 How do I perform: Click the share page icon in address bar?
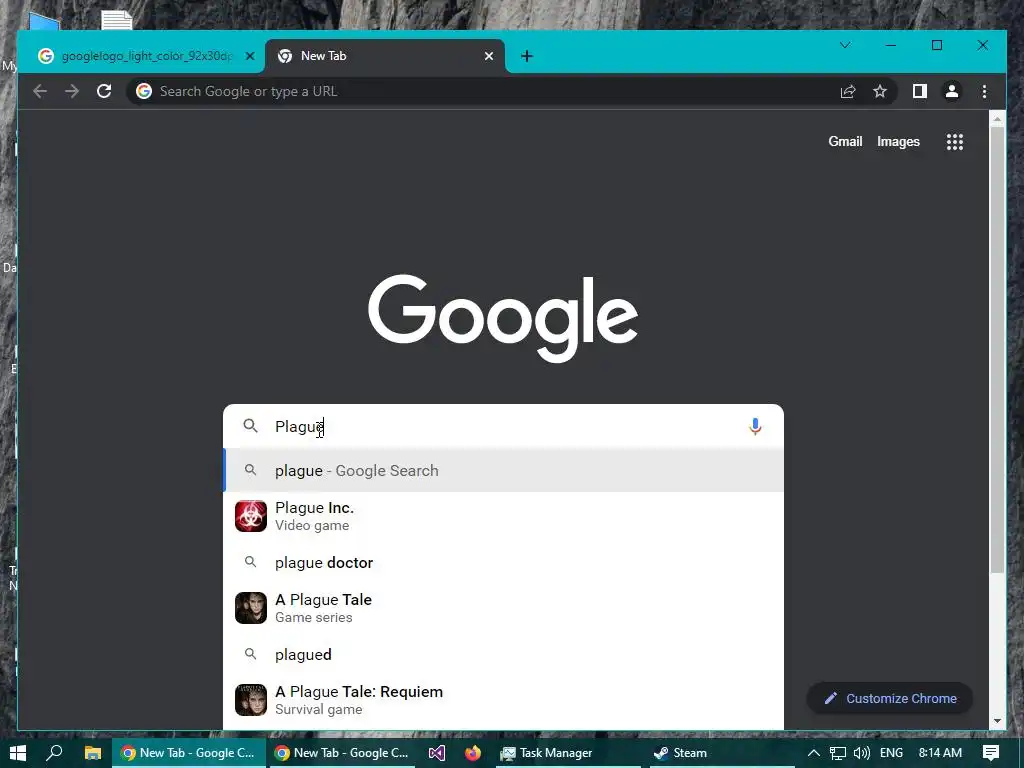pos(848,91)
